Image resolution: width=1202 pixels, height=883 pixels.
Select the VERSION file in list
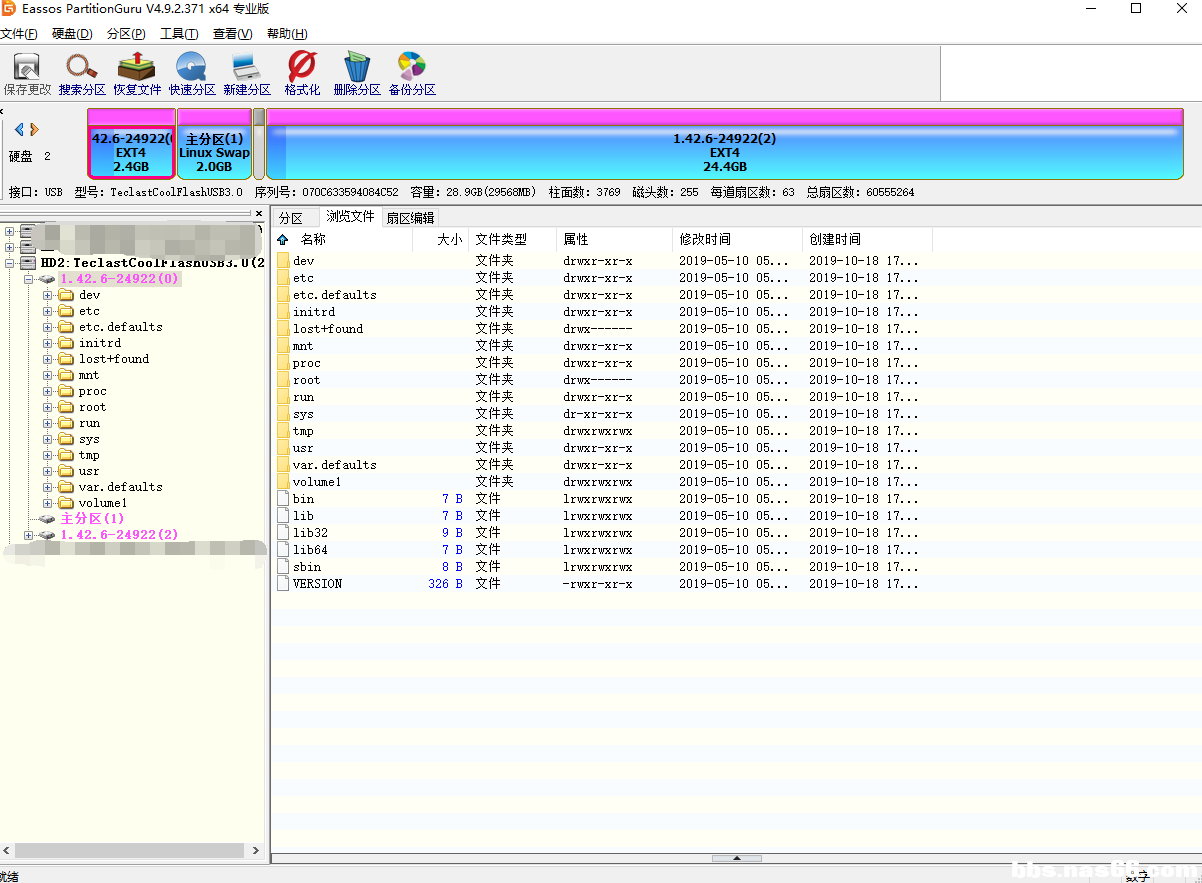click(317, 584)
